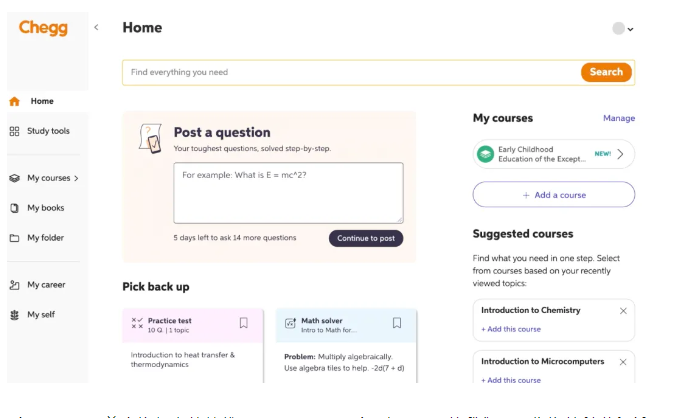Click the My folder folder icon
This screenshot has width=684, height=418.
pos(14,238)
